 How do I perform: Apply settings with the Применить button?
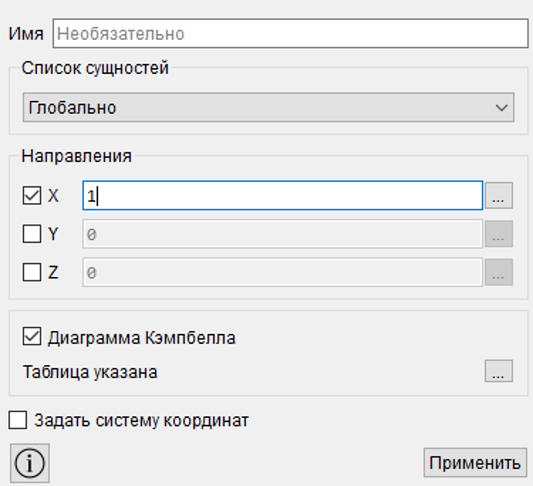point(475,463)
